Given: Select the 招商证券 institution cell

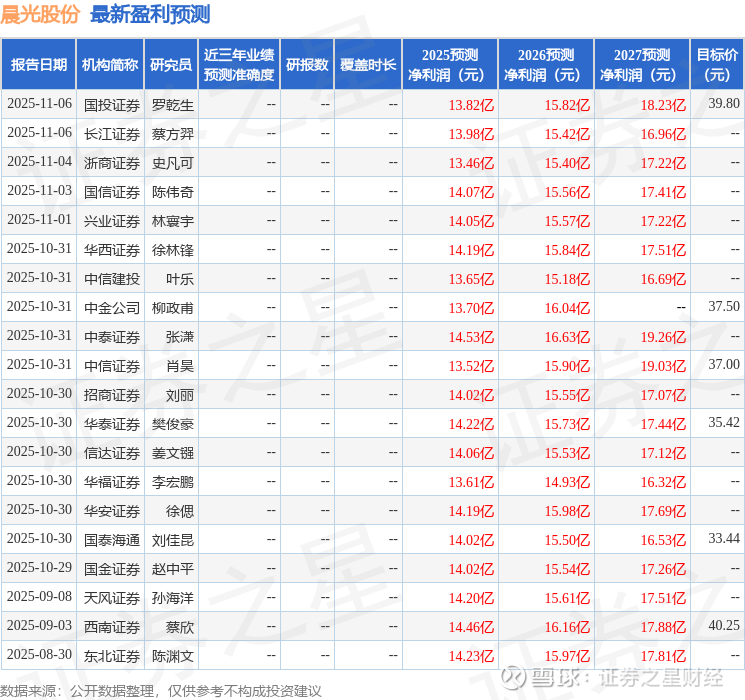Looking at the screenshot, I should tap(112, 395).
